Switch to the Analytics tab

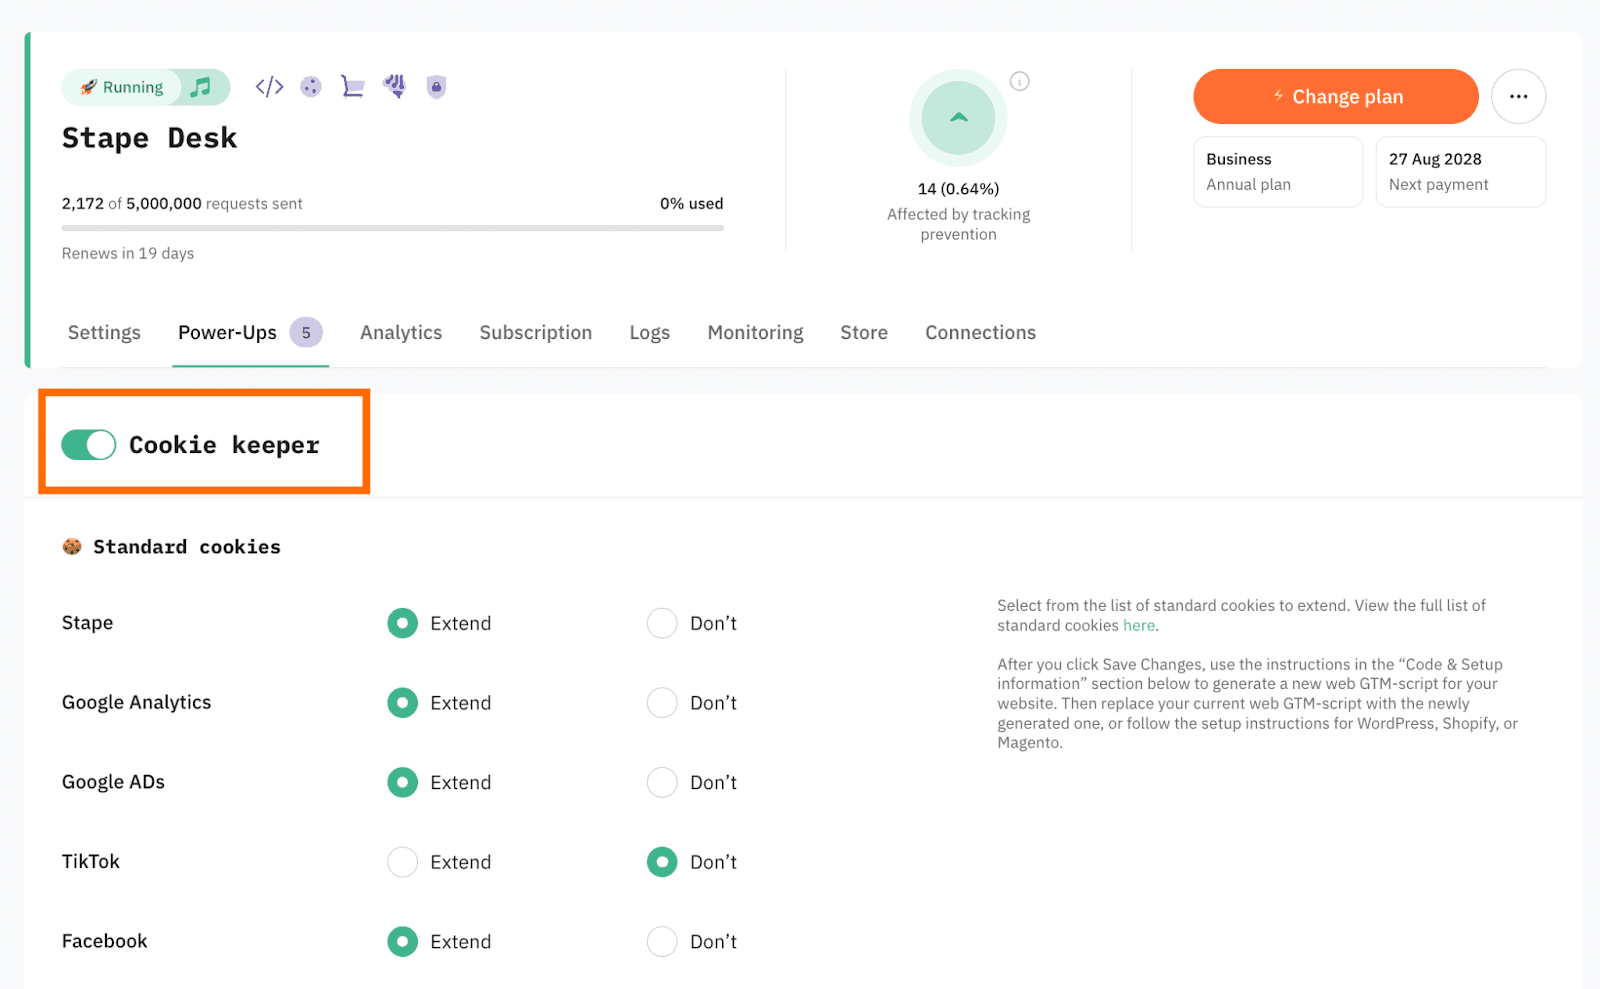click(401, 333)
